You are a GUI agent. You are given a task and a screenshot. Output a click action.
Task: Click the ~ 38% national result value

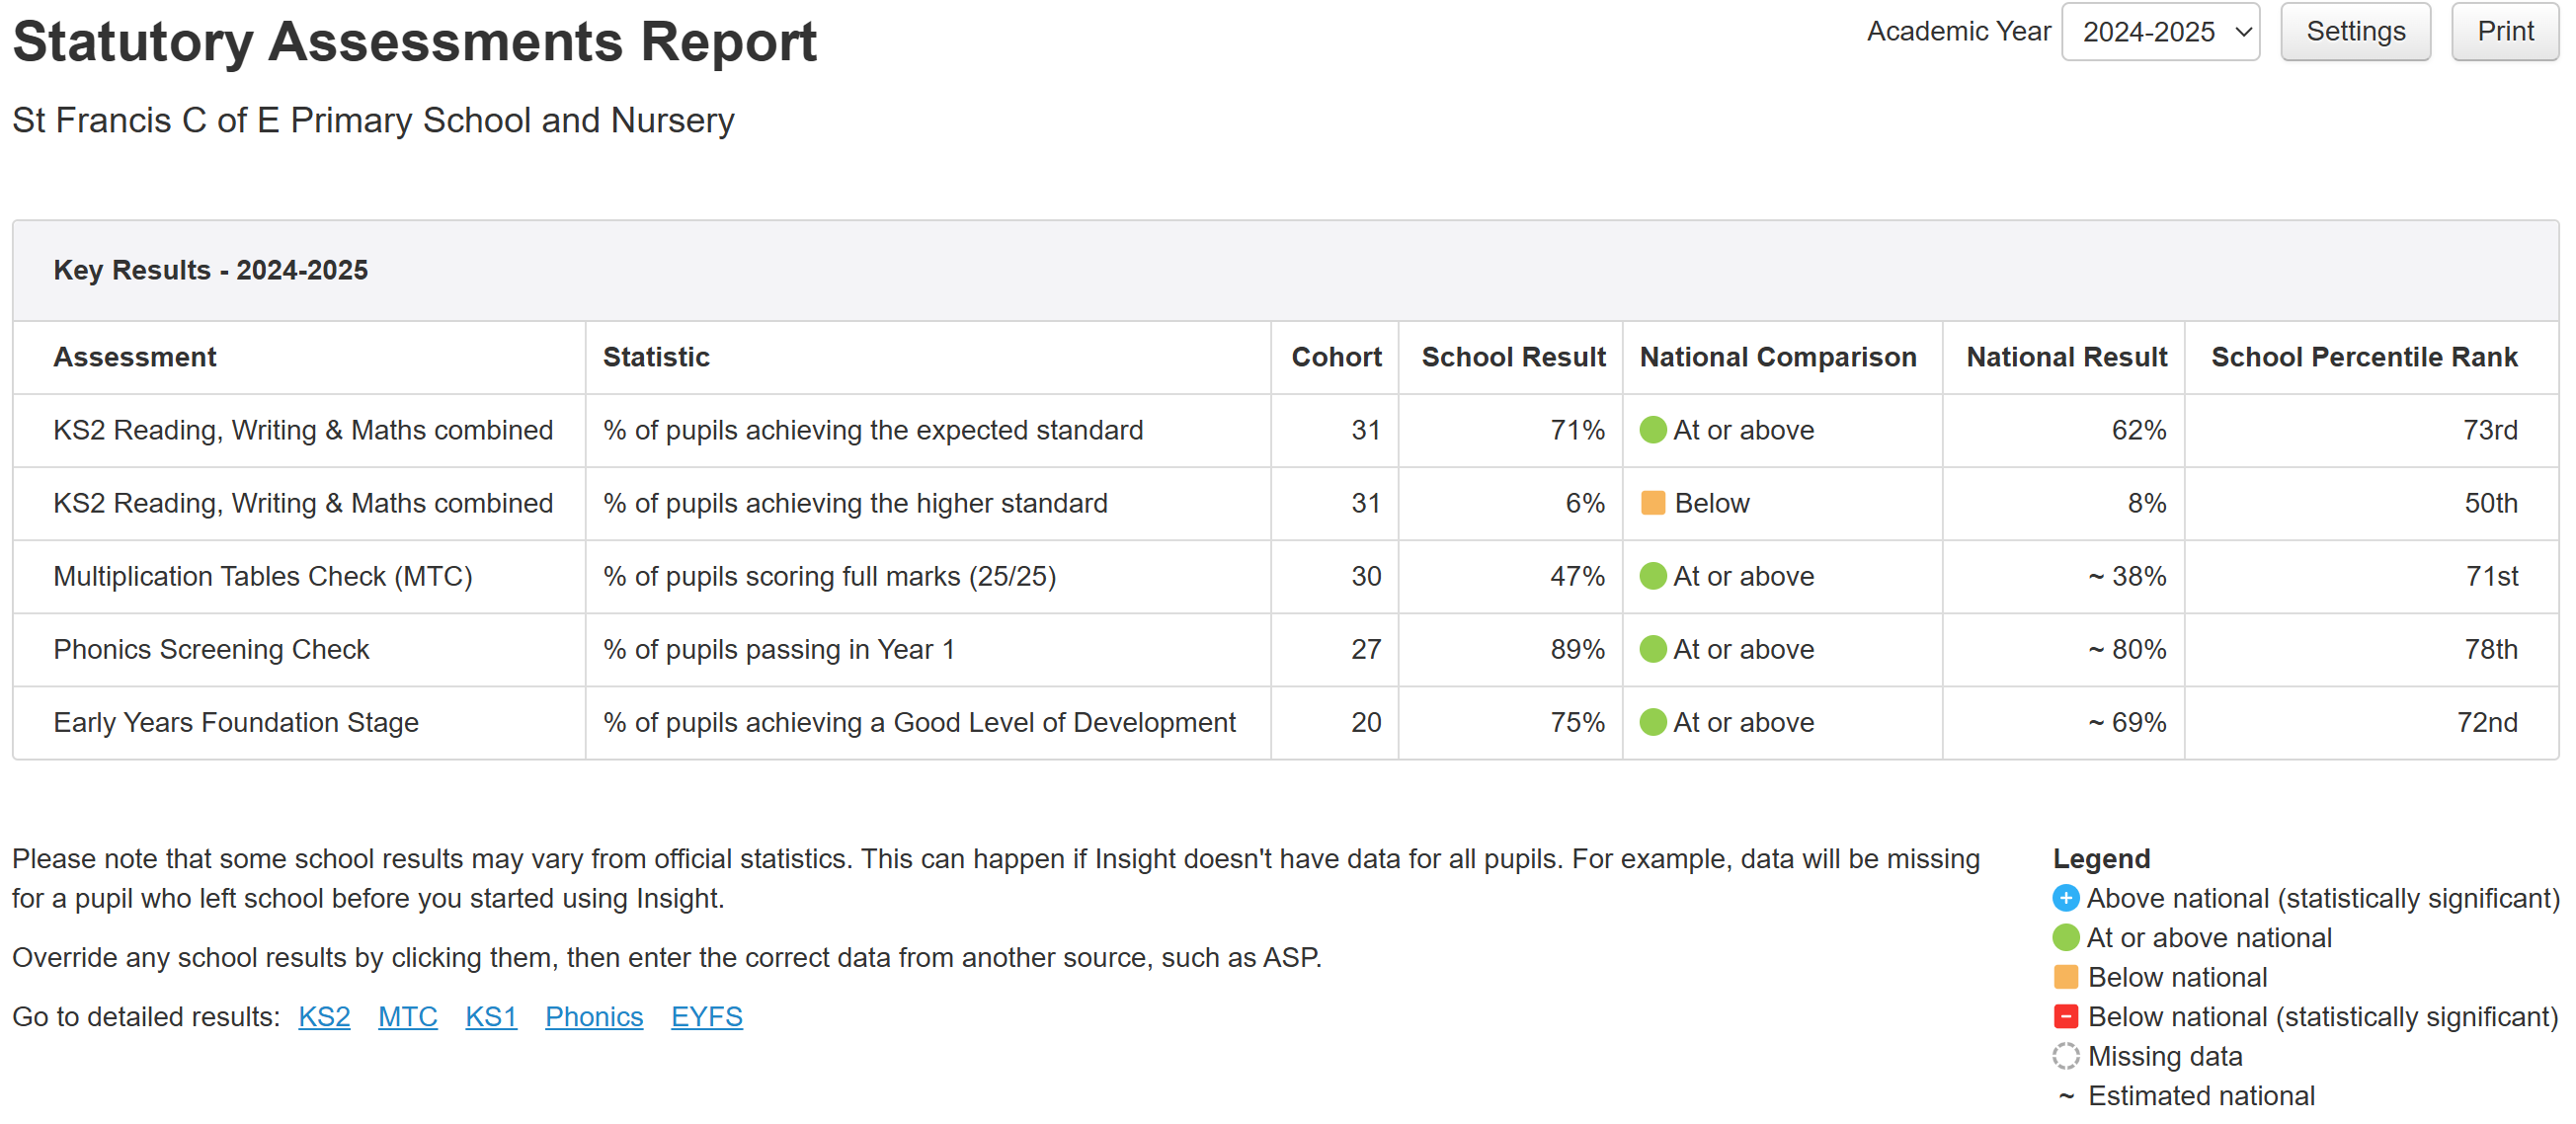tap(2127, 576)
